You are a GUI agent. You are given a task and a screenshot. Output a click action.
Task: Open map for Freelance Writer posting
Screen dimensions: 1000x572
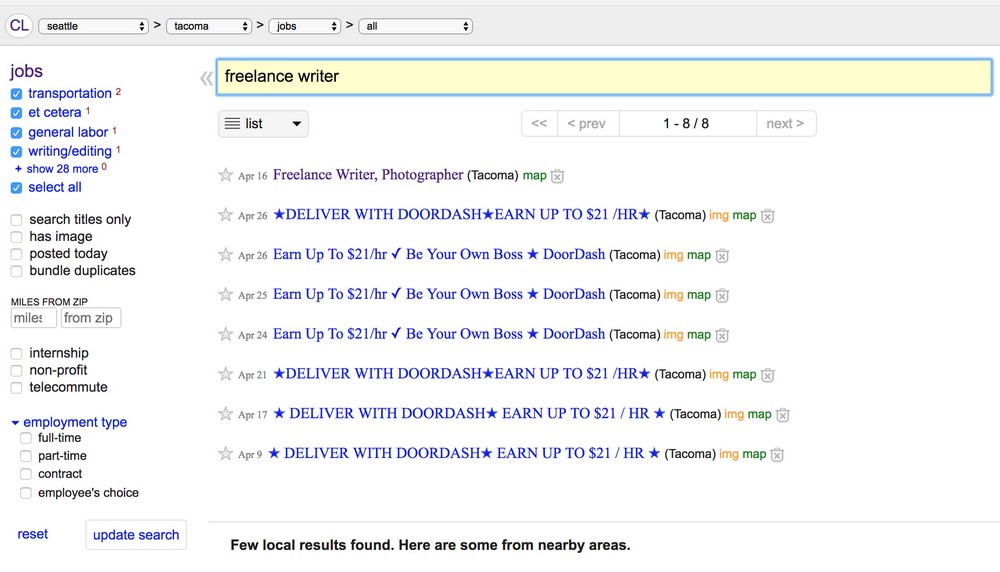point(534,175)
